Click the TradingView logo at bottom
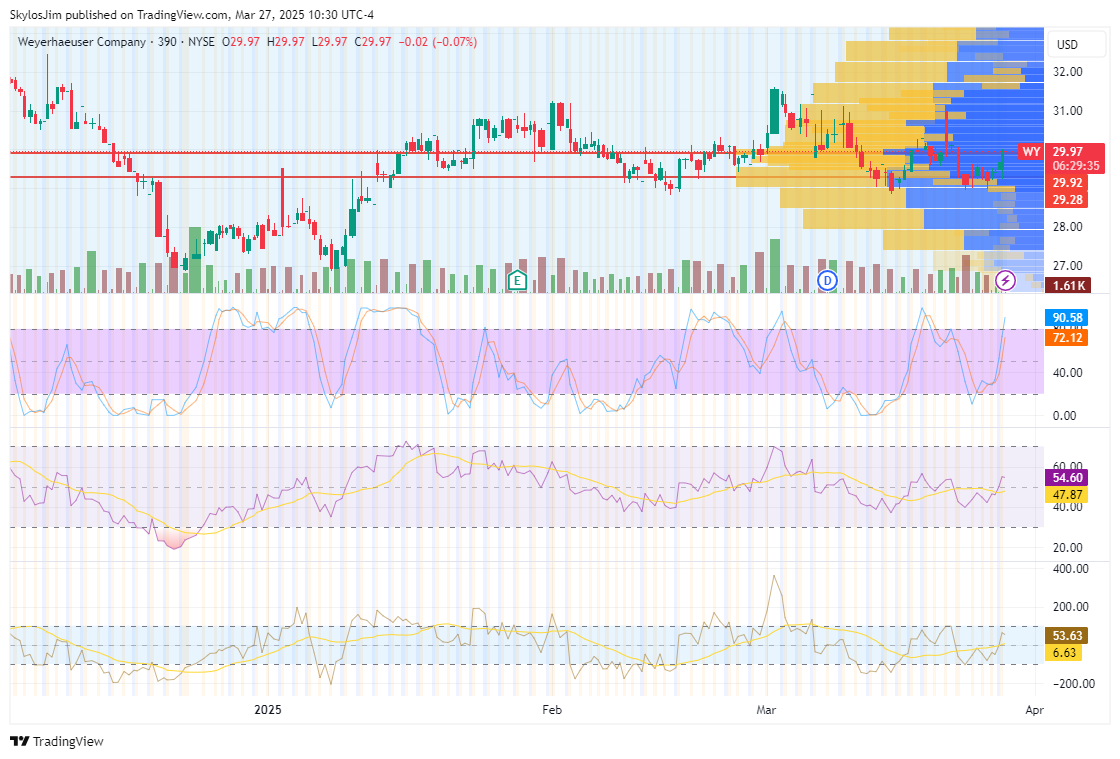Viewport: 1120px width, 759px height. tap(57, 741)
